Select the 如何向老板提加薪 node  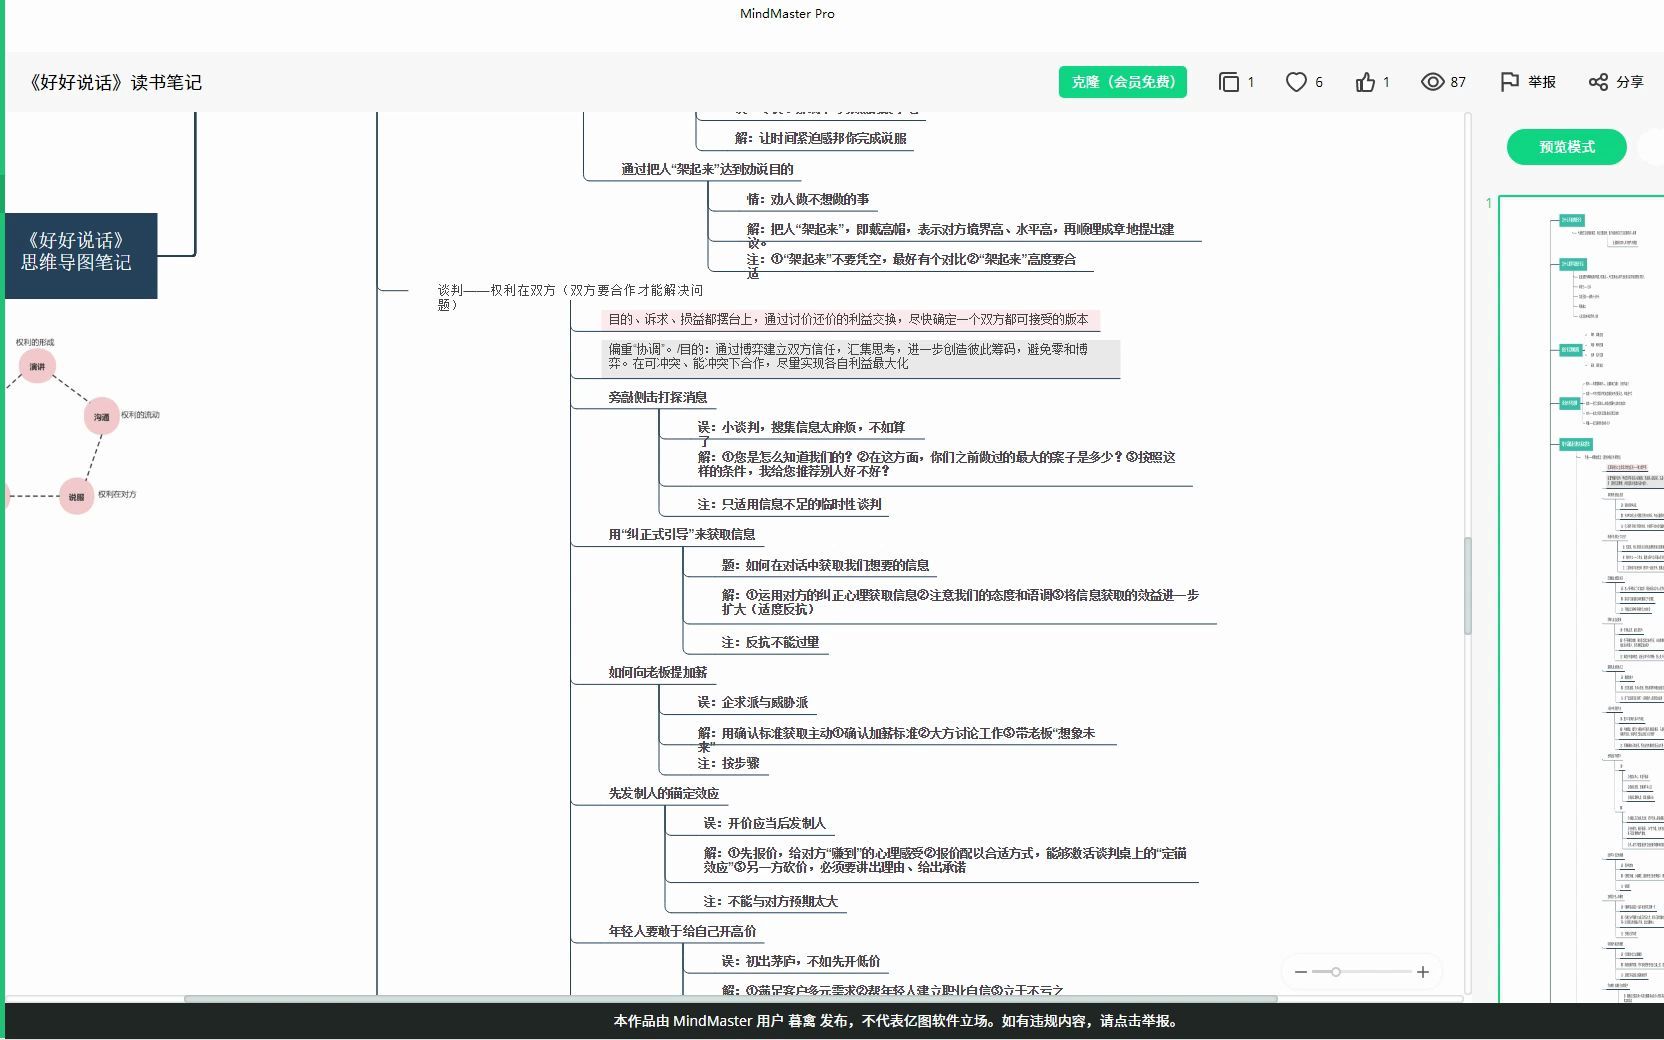pos(657,672)
